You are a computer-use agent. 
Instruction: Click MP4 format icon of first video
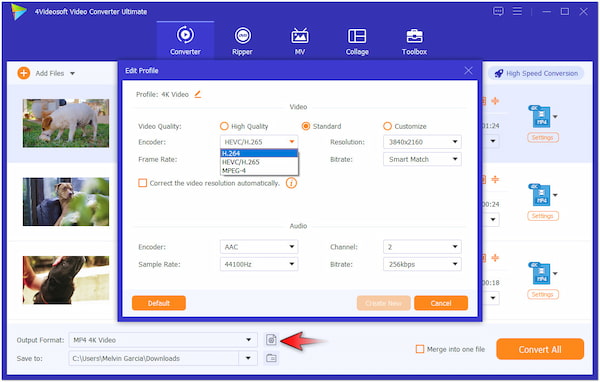point(540,117)
